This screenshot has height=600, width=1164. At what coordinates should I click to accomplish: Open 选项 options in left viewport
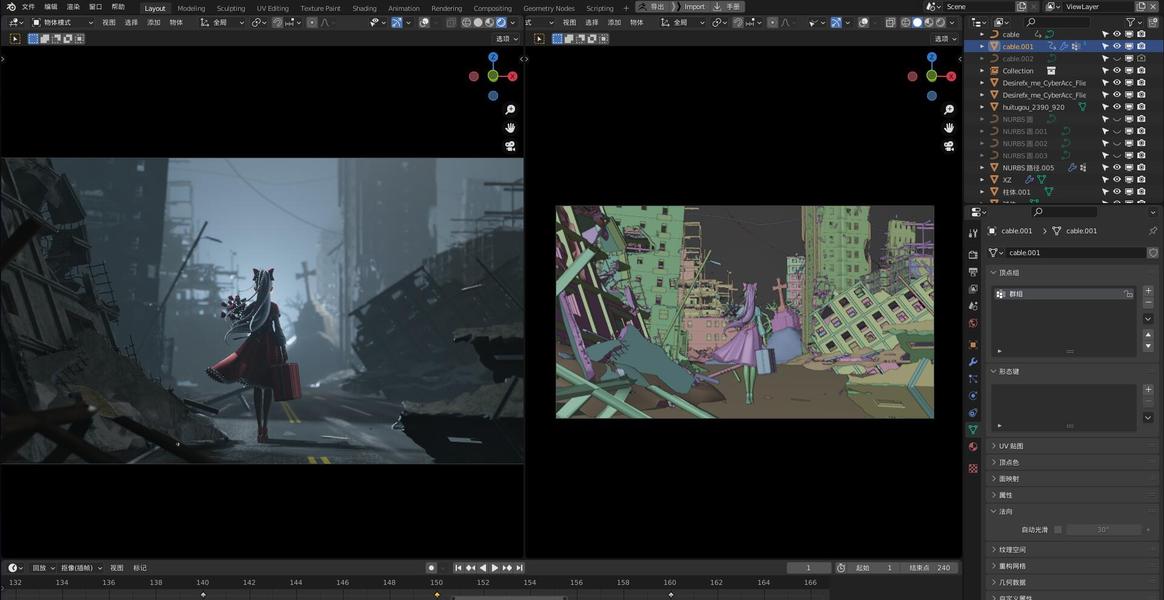507,39
